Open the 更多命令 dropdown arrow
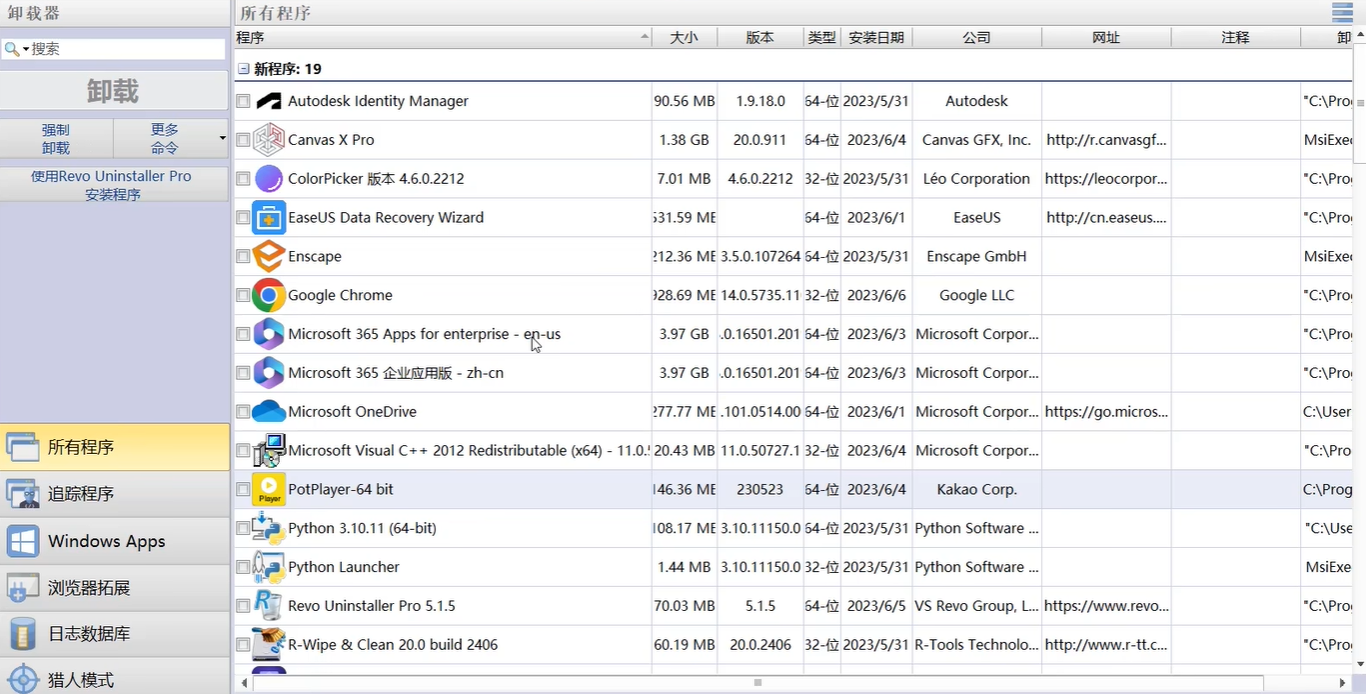Viewport: 1366px width, 694px height. pos(222,138)
